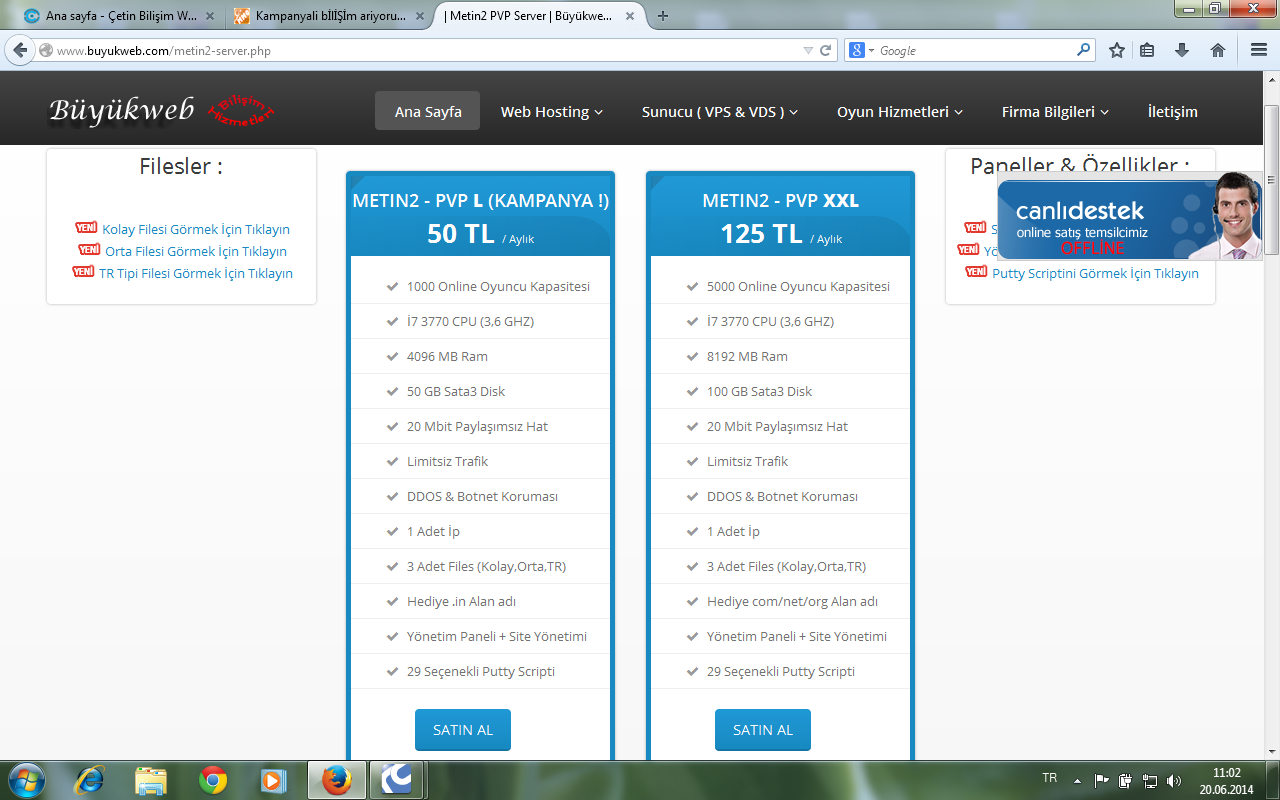The width and height of the screenshot is (1280, 800).
Task: Open the Action Center flag icon
Action: pyautogui.click(x=1102, y=780)
